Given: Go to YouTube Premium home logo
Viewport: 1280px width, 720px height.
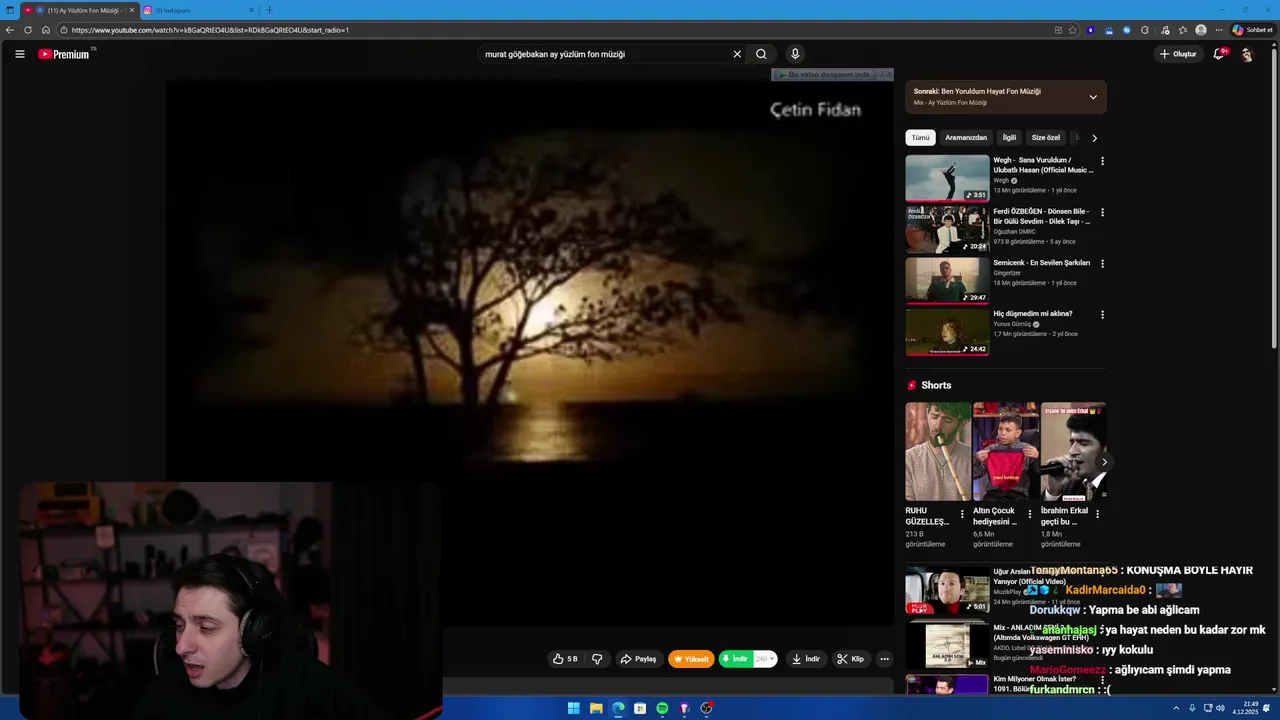Looking at the screenshot, I should (64, 54).
